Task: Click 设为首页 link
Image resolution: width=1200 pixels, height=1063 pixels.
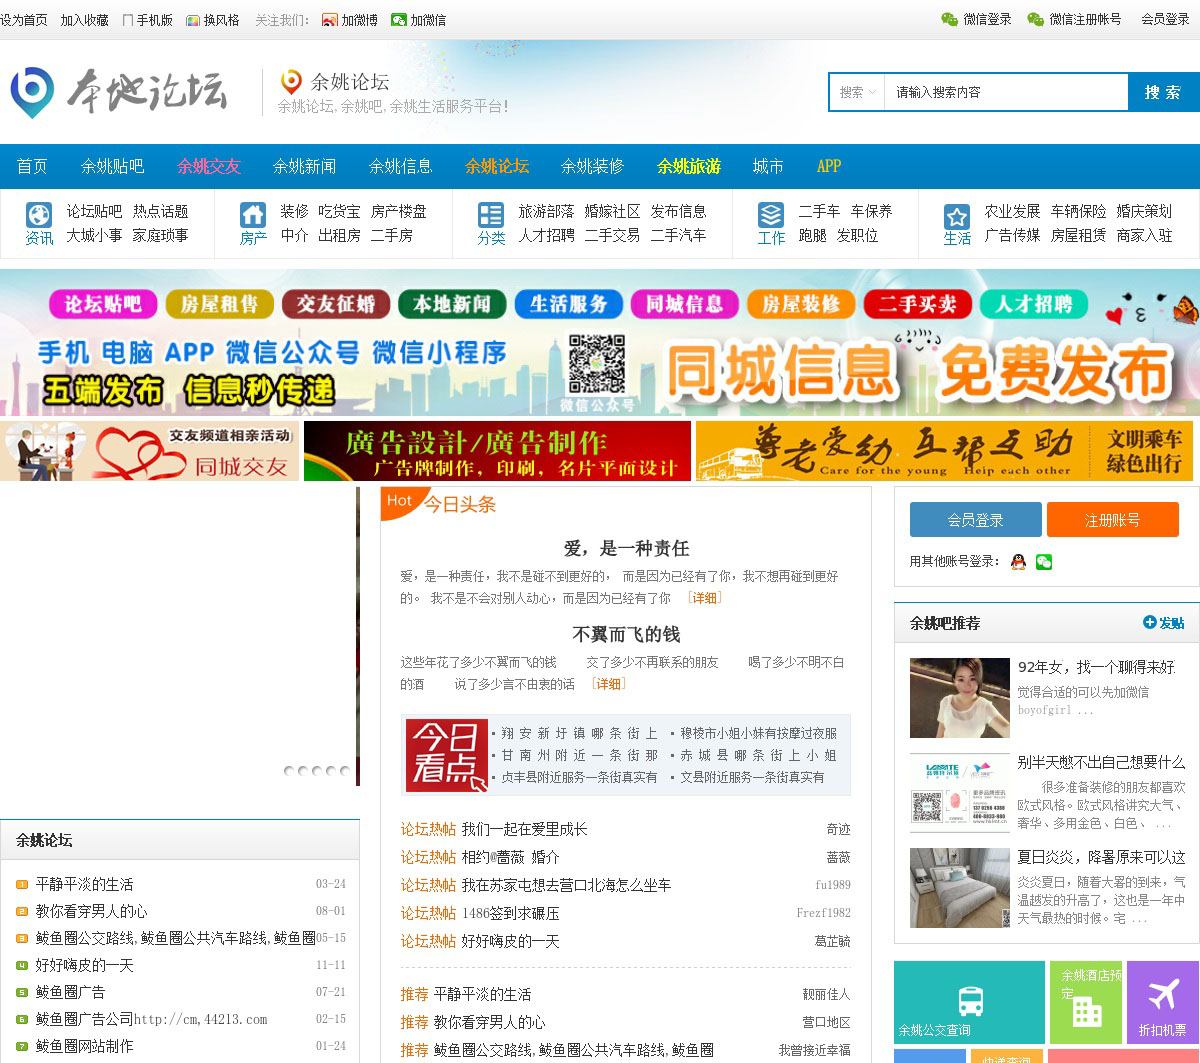Action: (x=24, y=20)
